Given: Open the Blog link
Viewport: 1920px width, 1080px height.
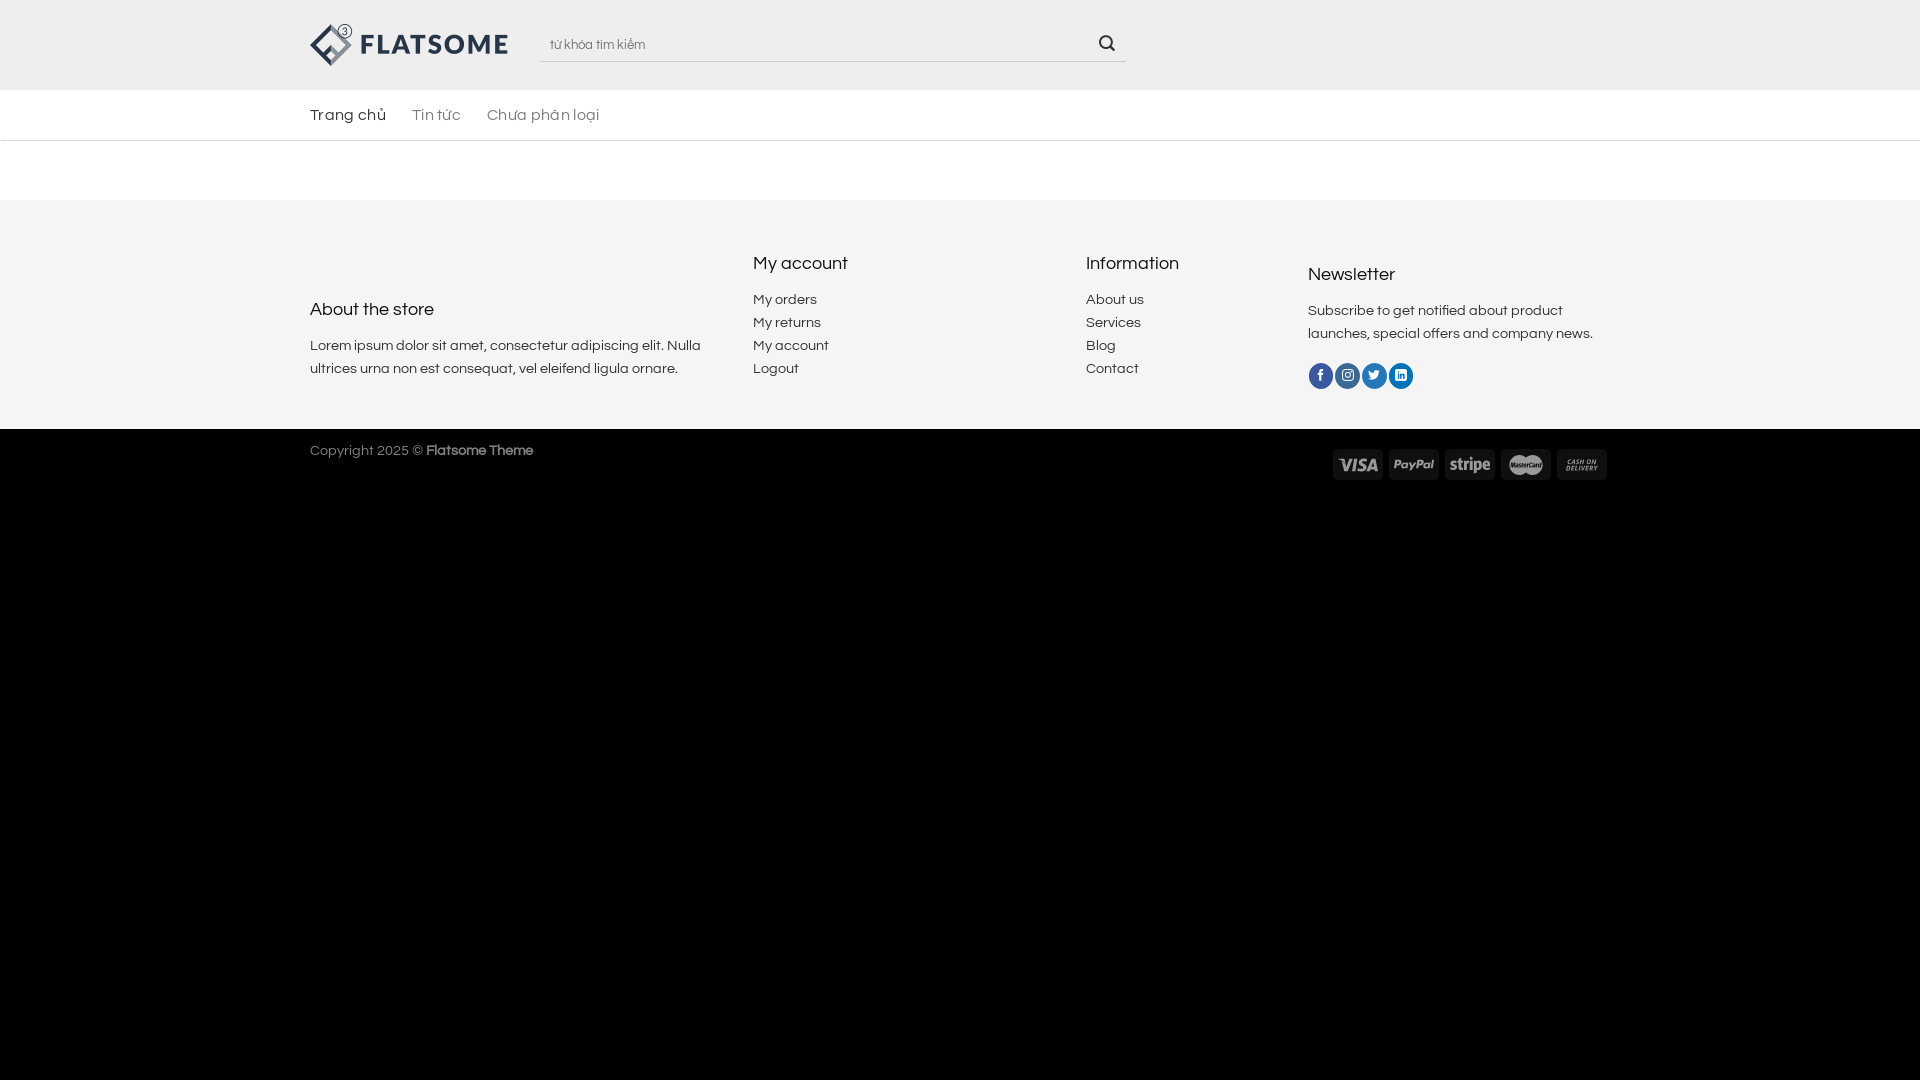Looking at the screenshot, I should tap(1101, 346).
